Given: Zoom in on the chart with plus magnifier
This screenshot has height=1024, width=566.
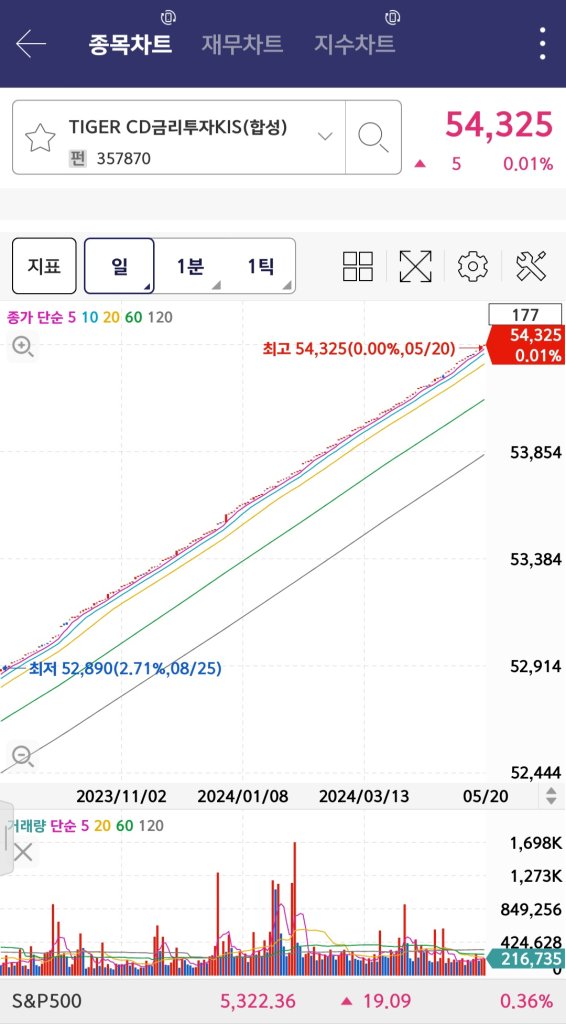Looking at the screenshot, I should click(23, 346).
